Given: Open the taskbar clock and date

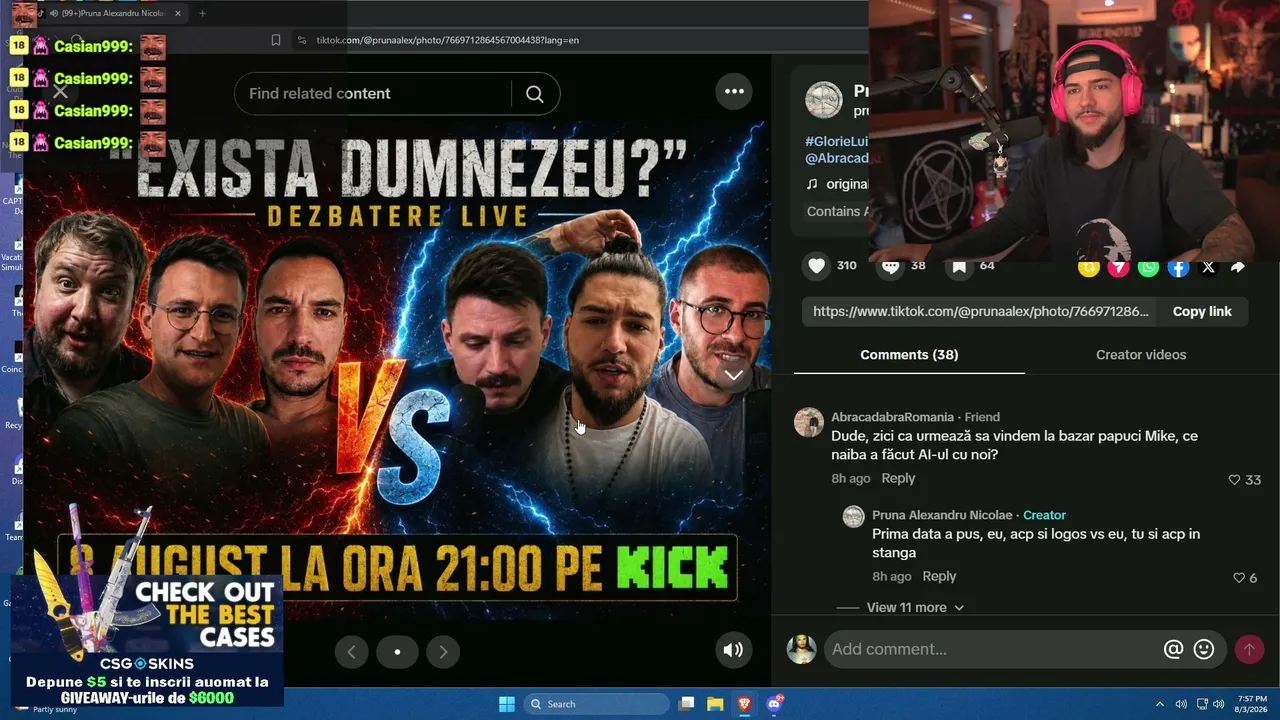Looking at the screenshot, I should 1252,704.
